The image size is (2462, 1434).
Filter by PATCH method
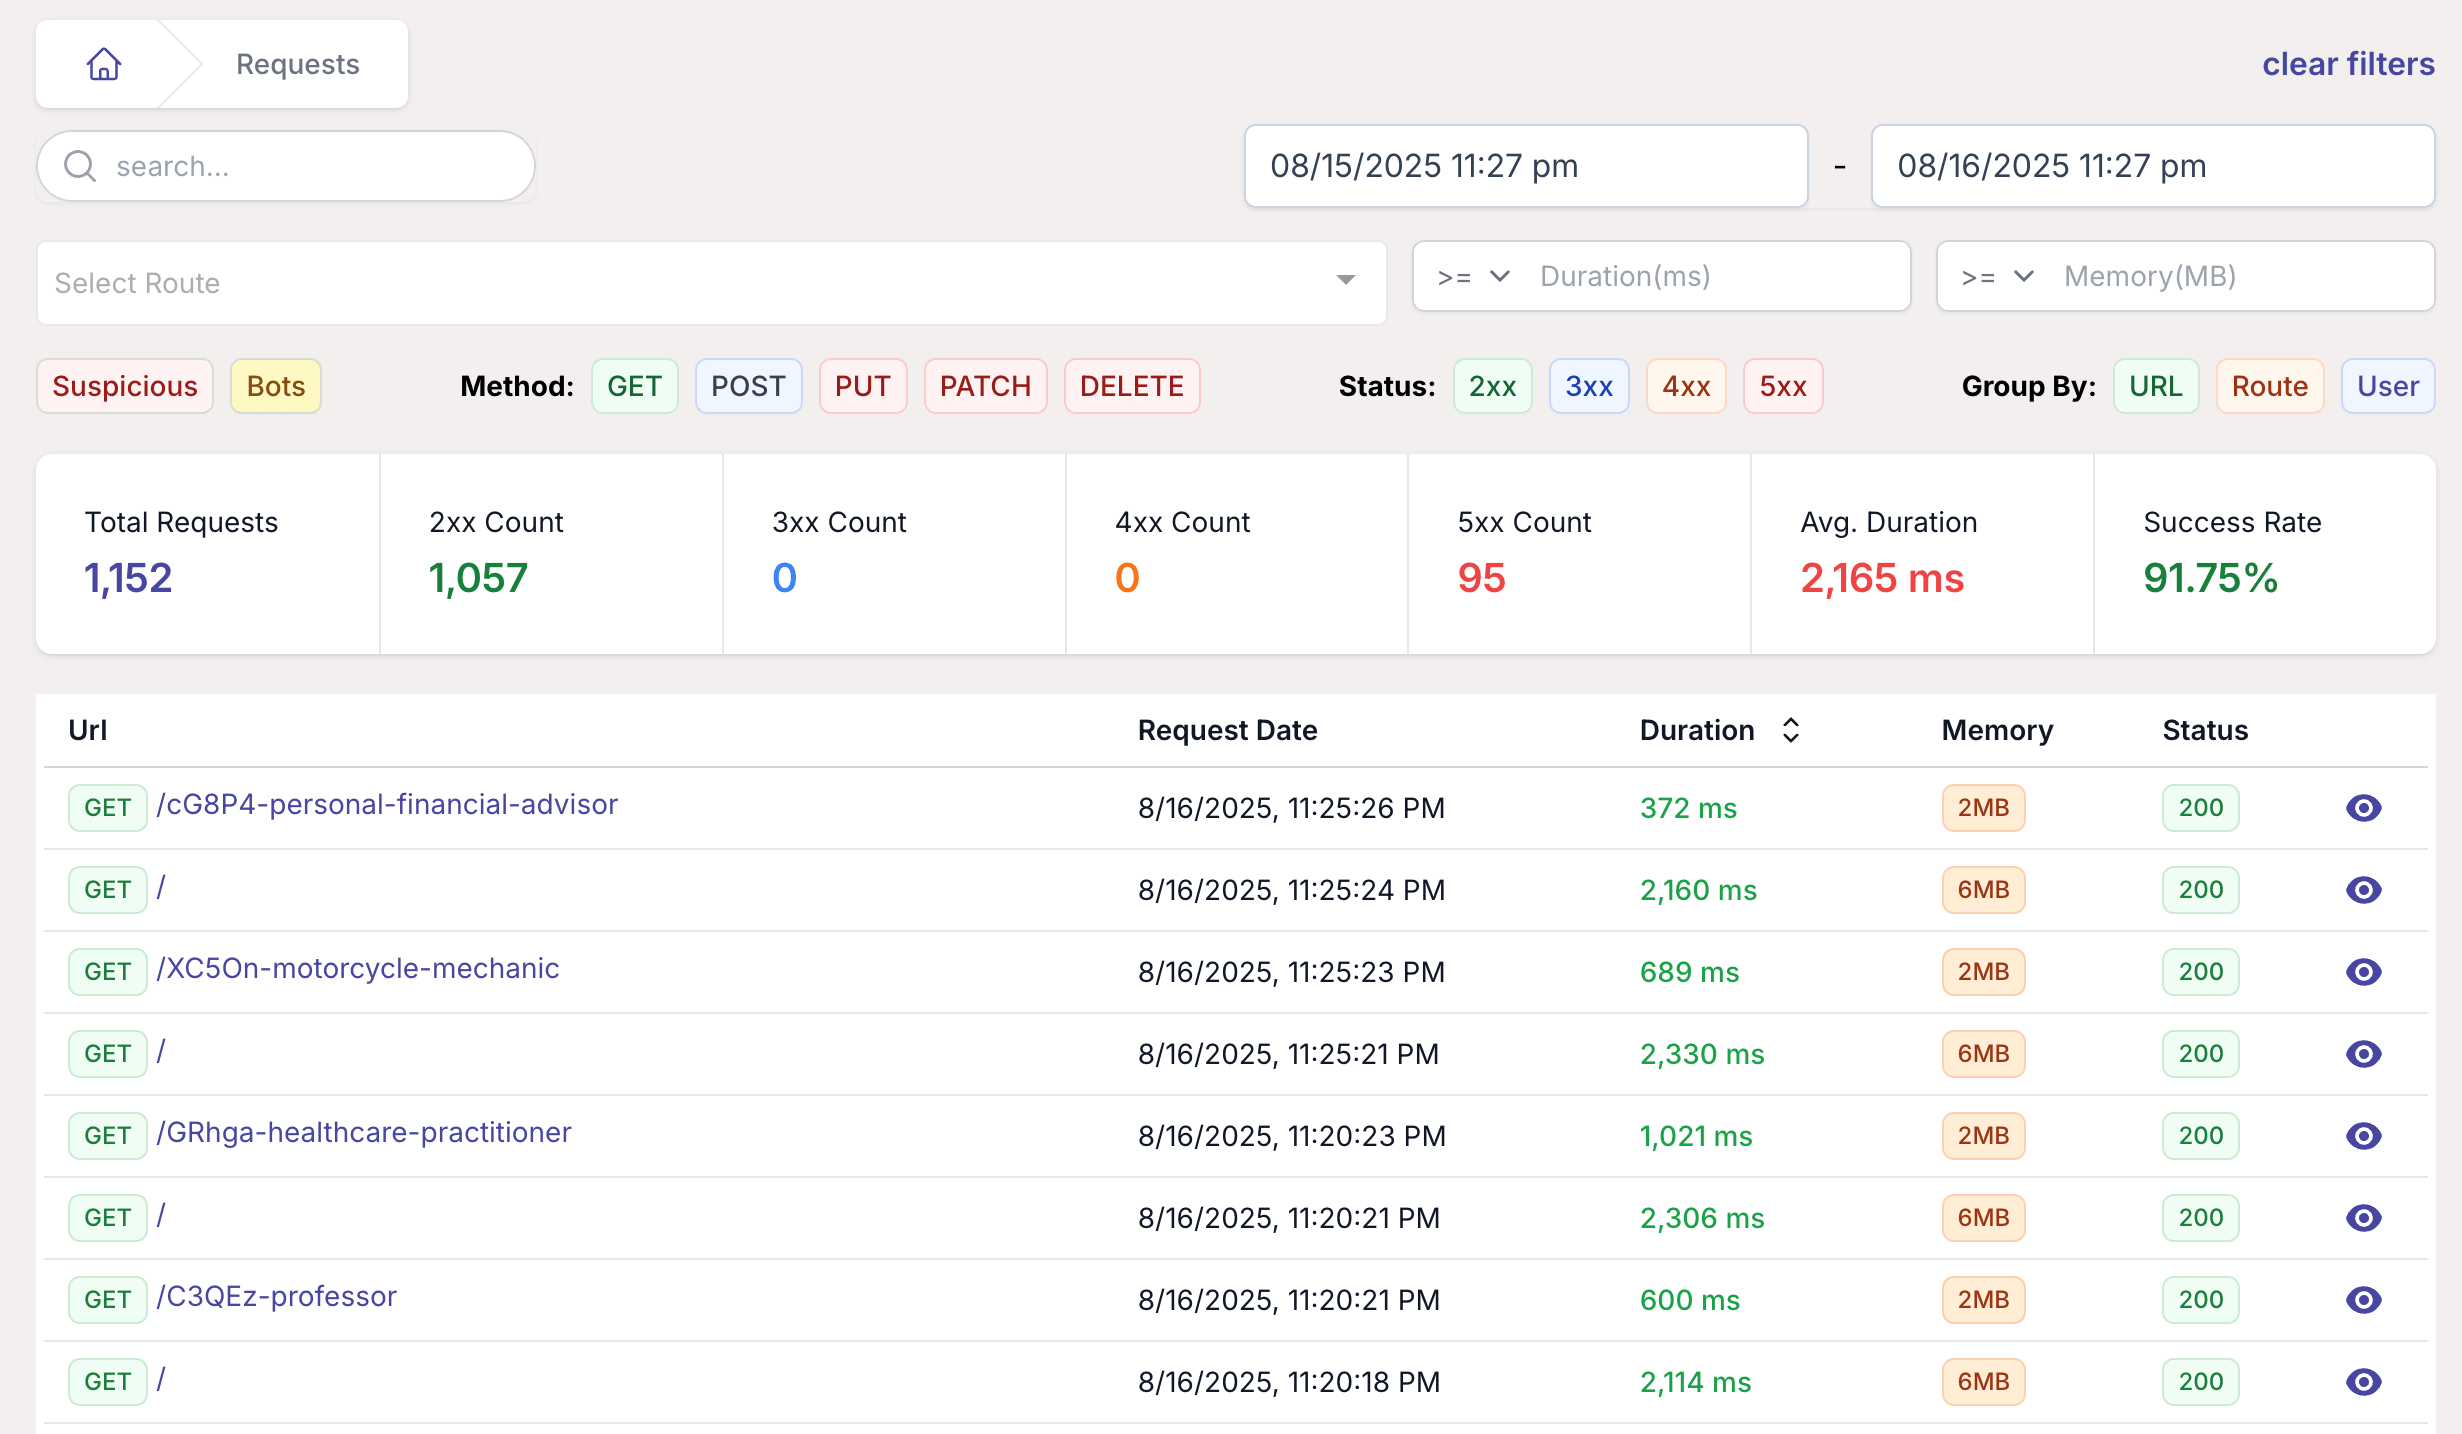[986, 386]
